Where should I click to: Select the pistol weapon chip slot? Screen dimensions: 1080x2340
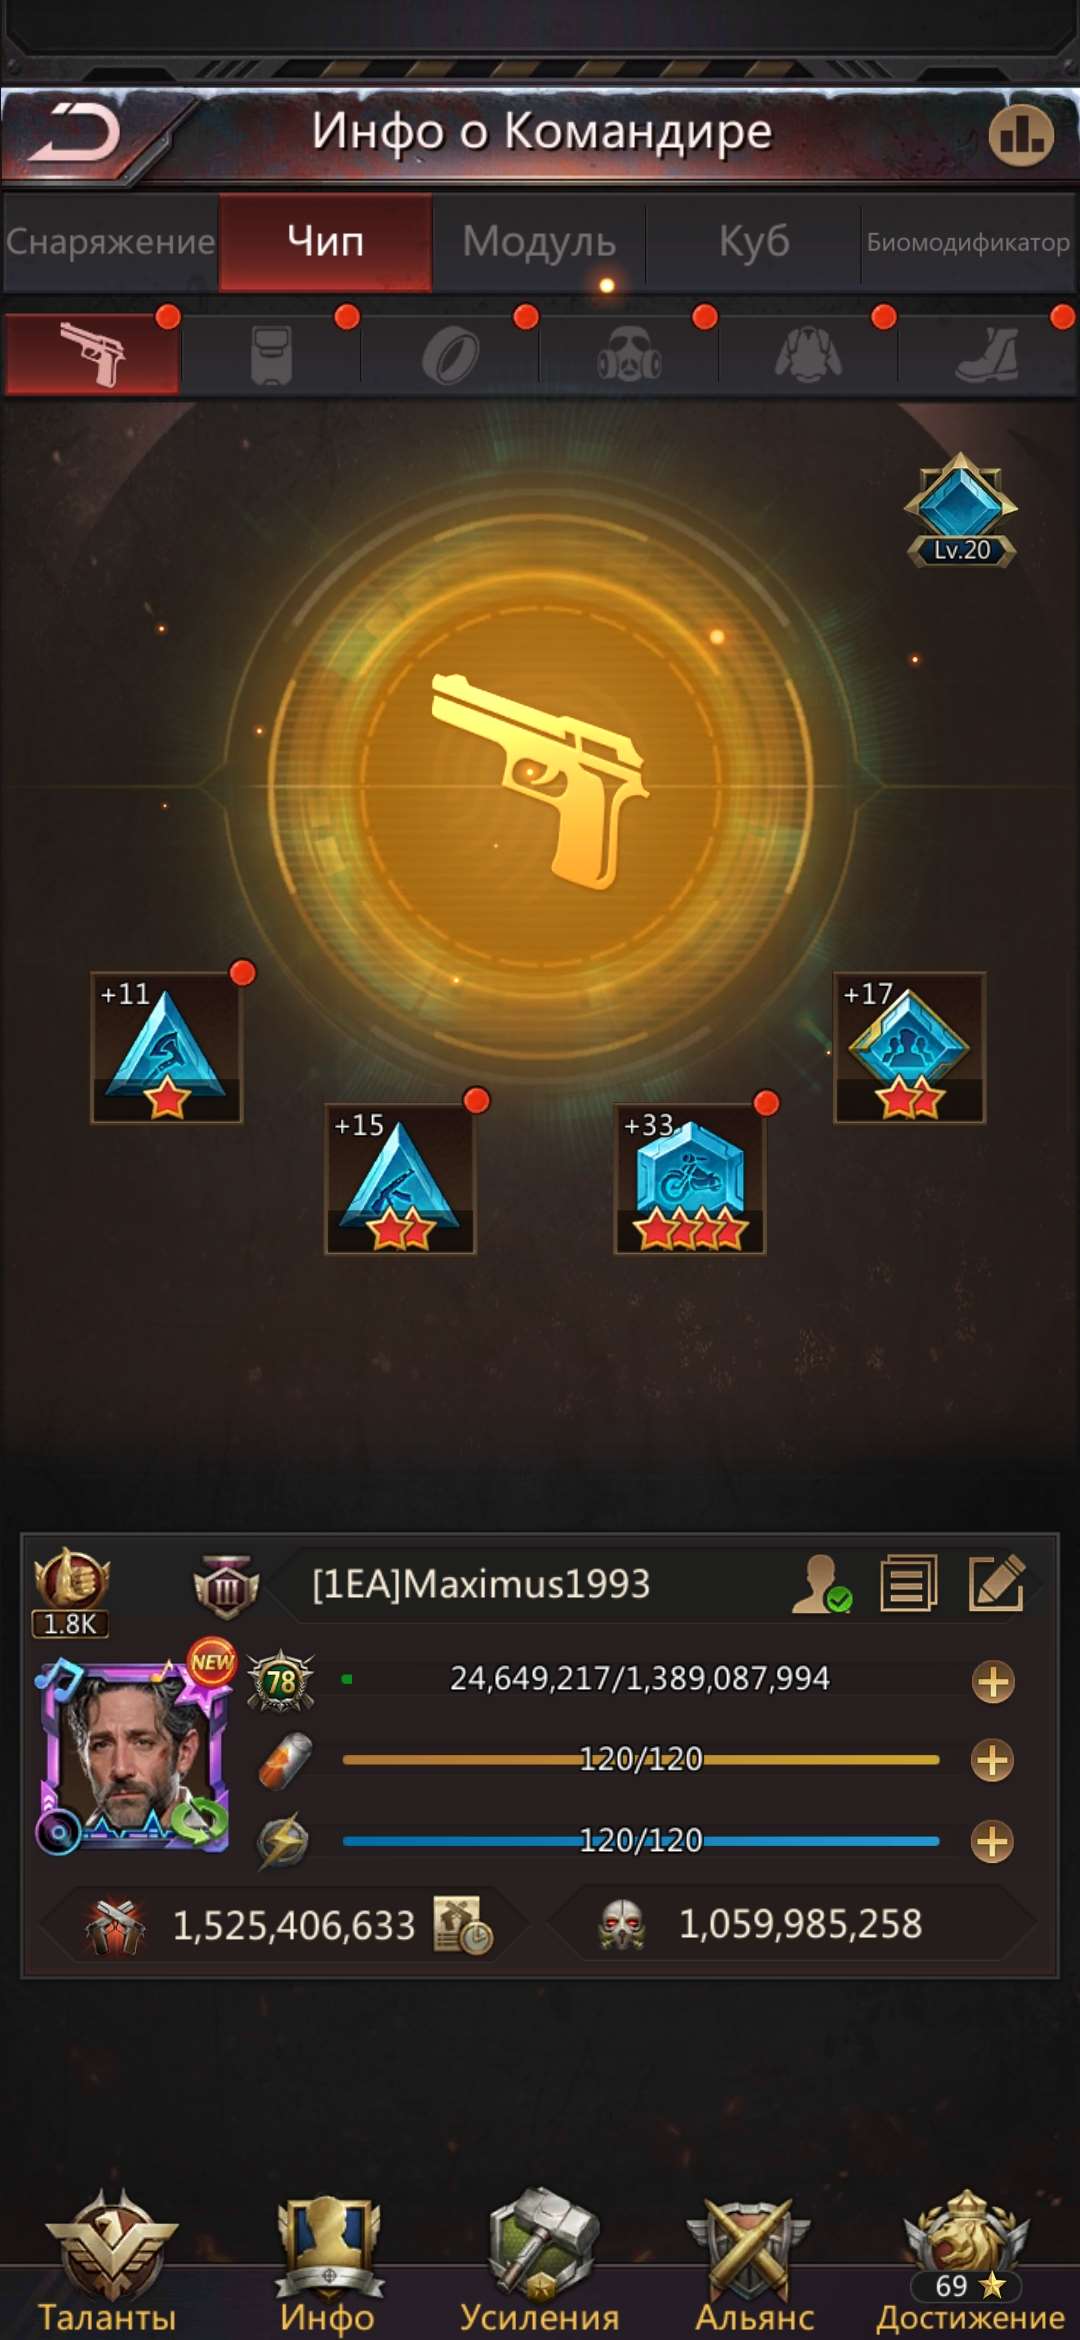[x=92, y=354]
